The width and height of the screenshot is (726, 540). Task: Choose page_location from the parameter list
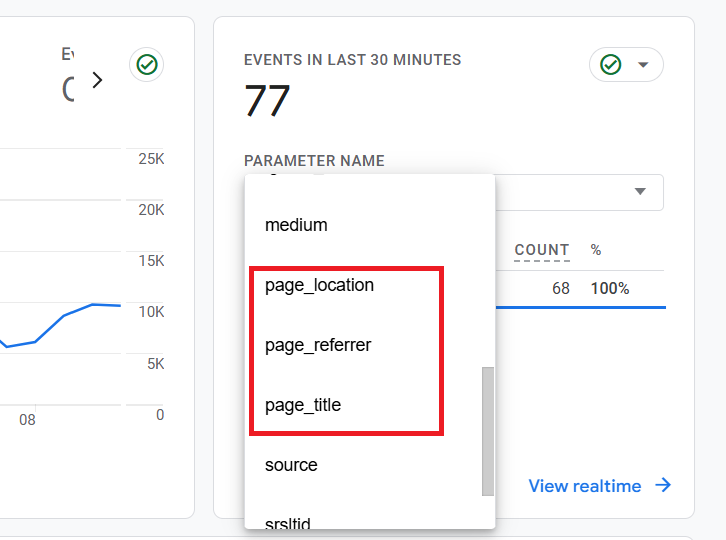tap(319, 285)
